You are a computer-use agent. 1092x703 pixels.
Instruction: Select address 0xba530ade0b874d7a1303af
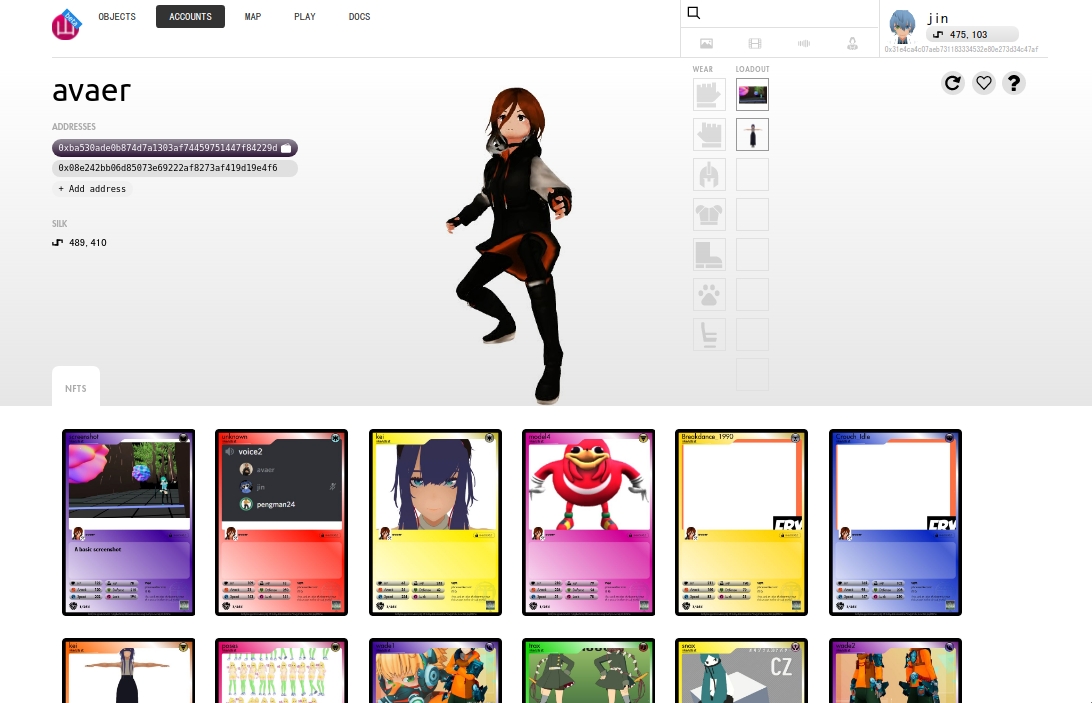(x=168, y=148)
